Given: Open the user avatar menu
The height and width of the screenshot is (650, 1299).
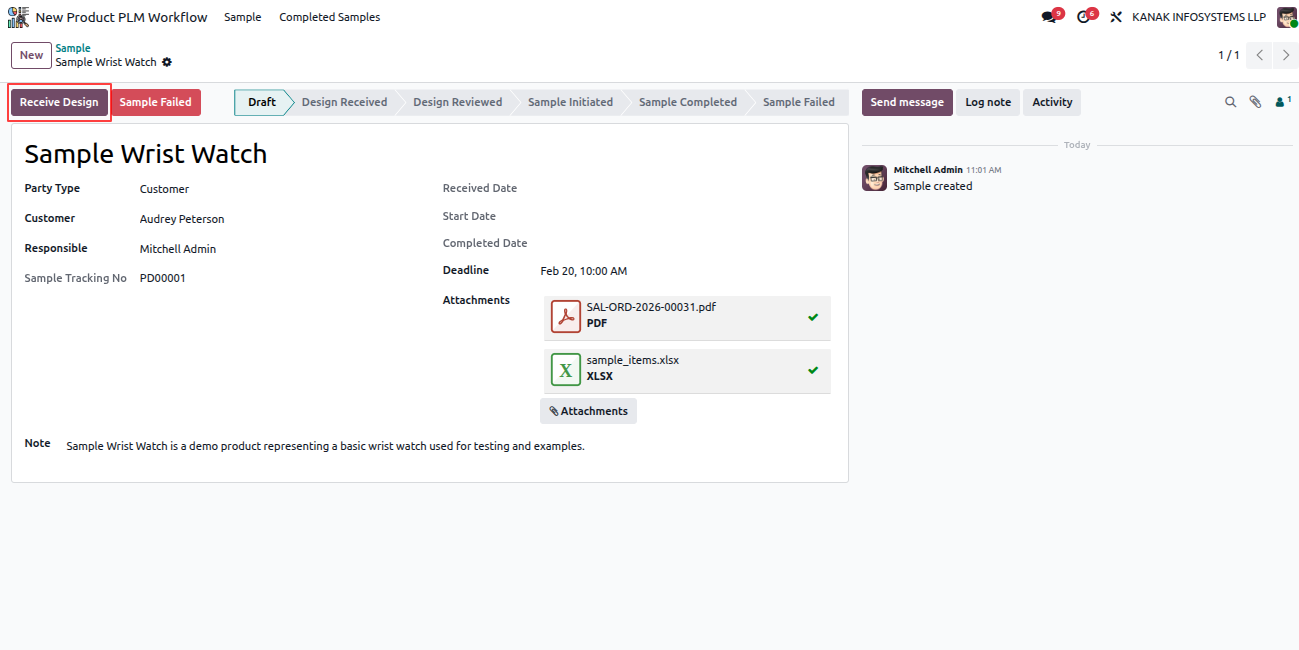Looking at the screenshot, I should [x=1287, y=17].
